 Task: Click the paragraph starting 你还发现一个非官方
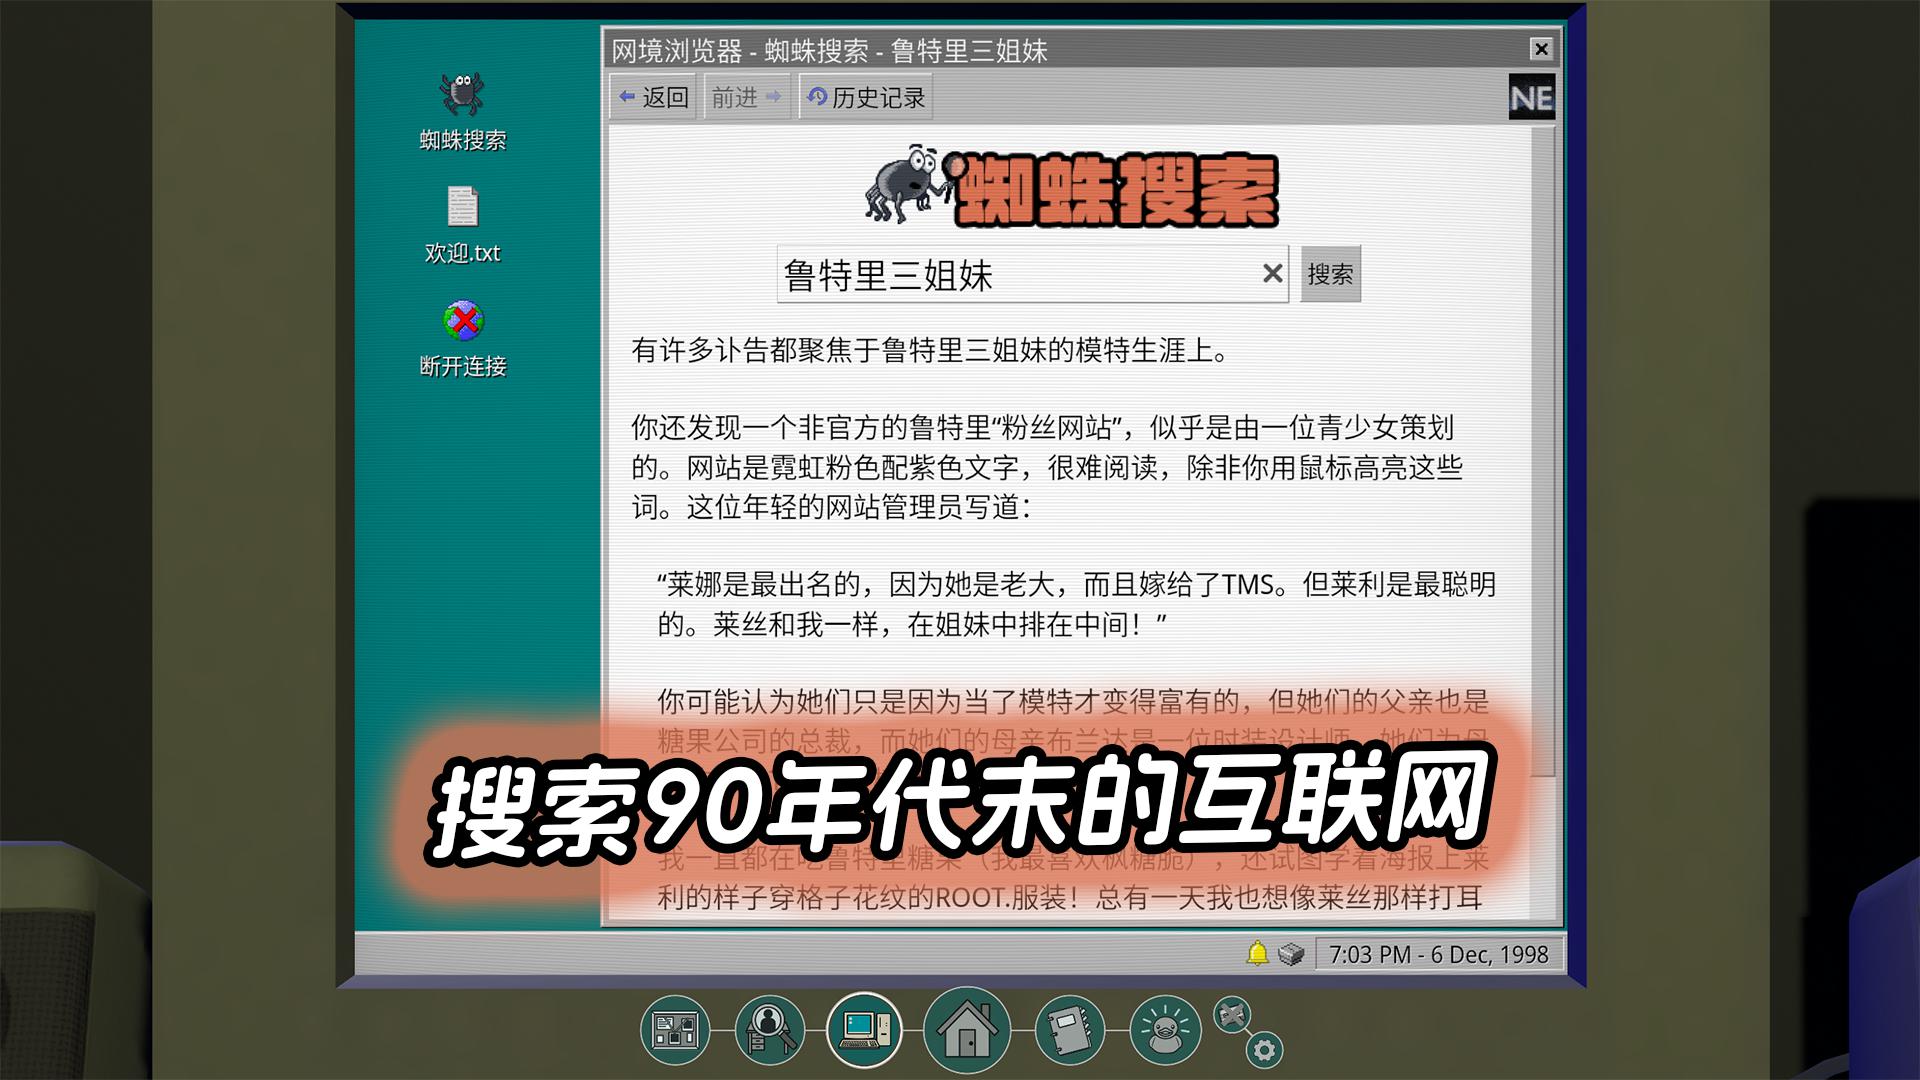pos(1047,467)
